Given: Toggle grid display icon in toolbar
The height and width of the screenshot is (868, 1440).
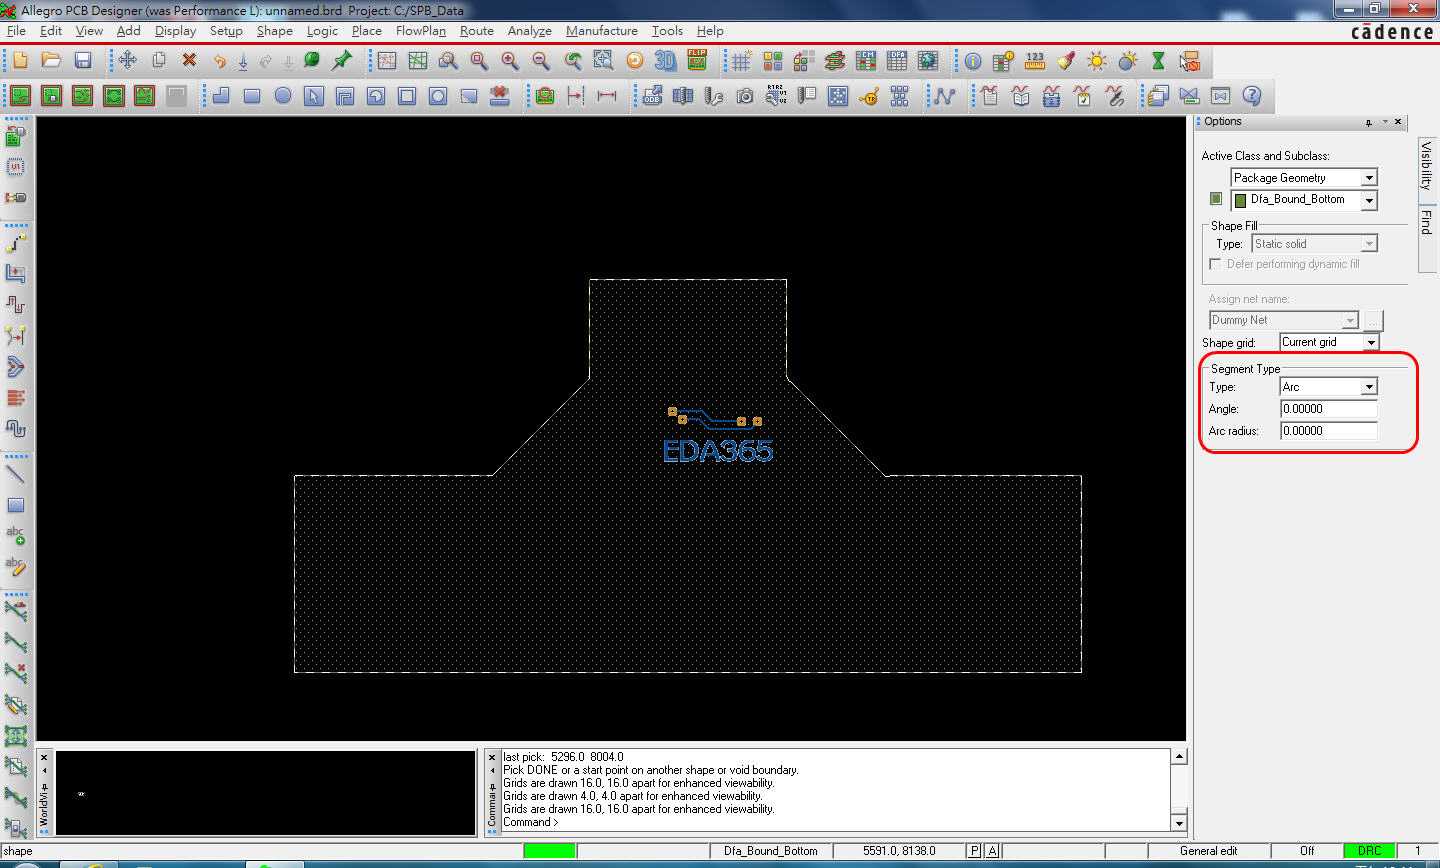Looking at the screenshot, I should click(741, 61).
